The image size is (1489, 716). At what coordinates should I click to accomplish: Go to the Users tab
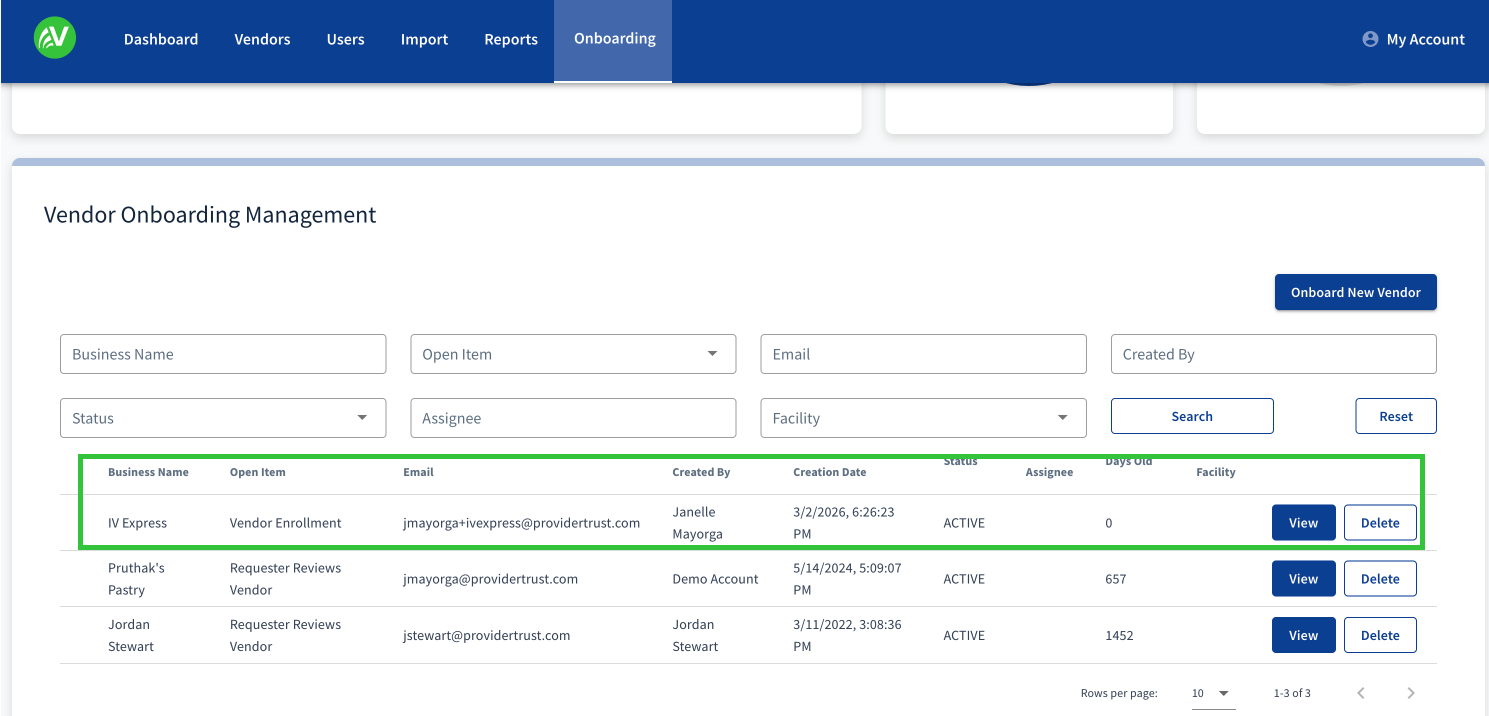pyautogui.click(x=345, y=40)
